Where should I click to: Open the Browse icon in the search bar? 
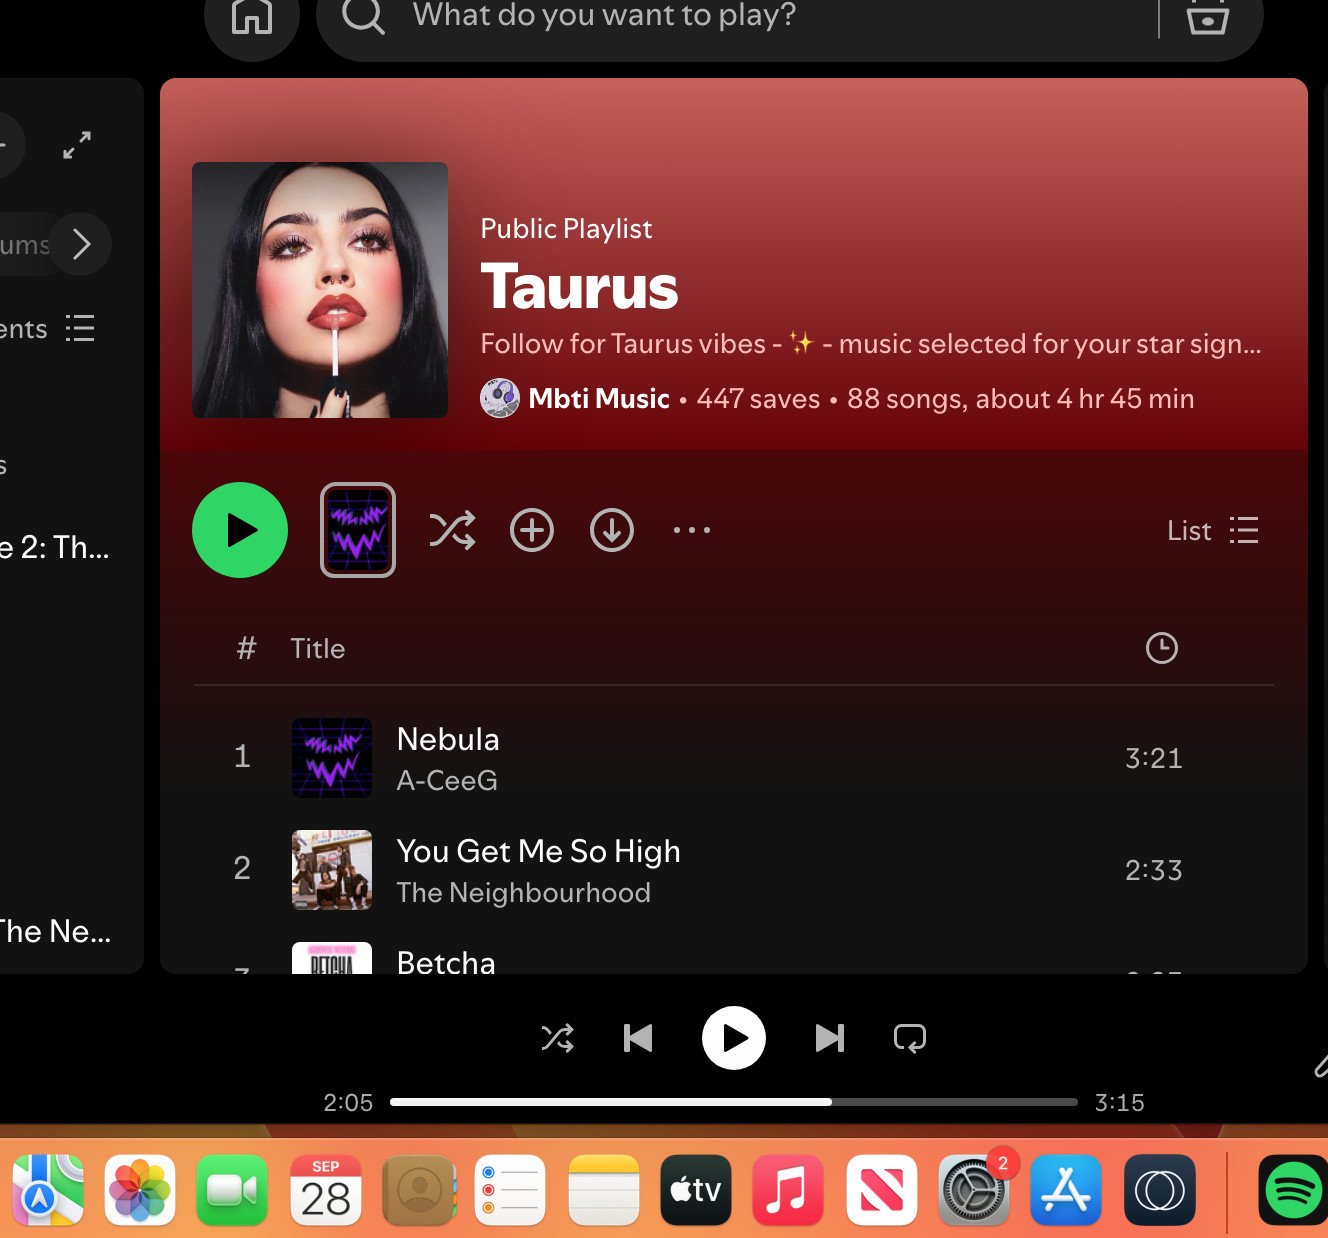[x=1207, y=17]
